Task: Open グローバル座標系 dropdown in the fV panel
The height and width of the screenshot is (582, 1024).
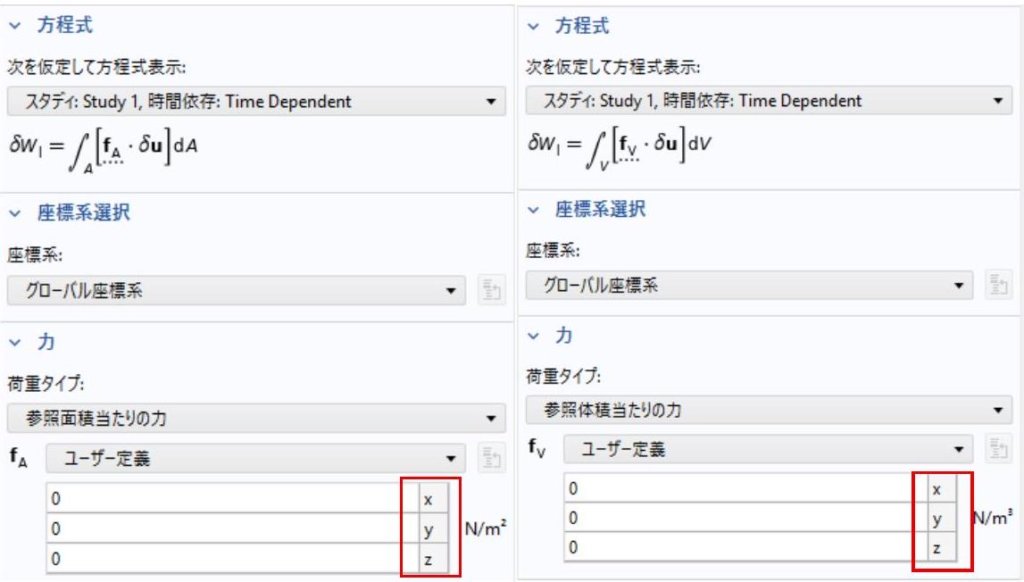Action: 750,285
